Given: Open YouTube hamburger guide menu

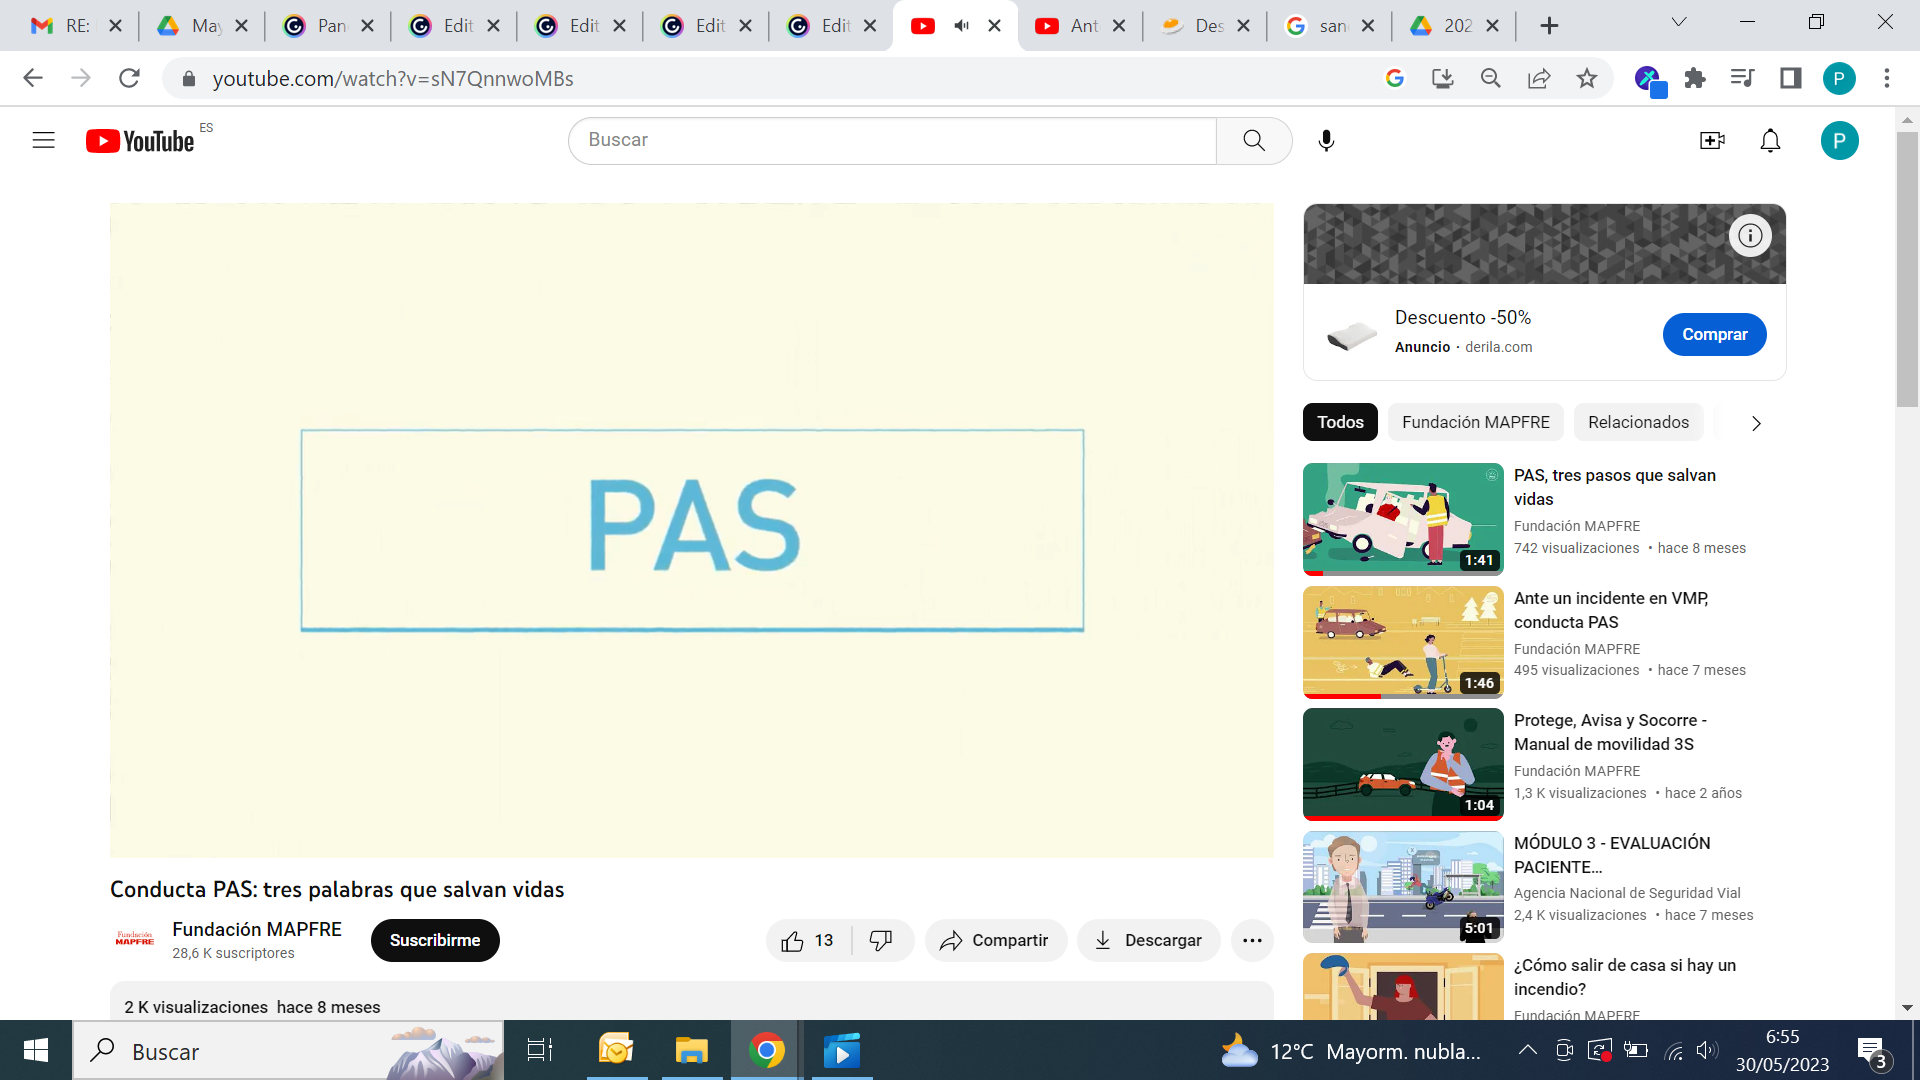Looking at the screenshot, I should [x=43, y=140].
